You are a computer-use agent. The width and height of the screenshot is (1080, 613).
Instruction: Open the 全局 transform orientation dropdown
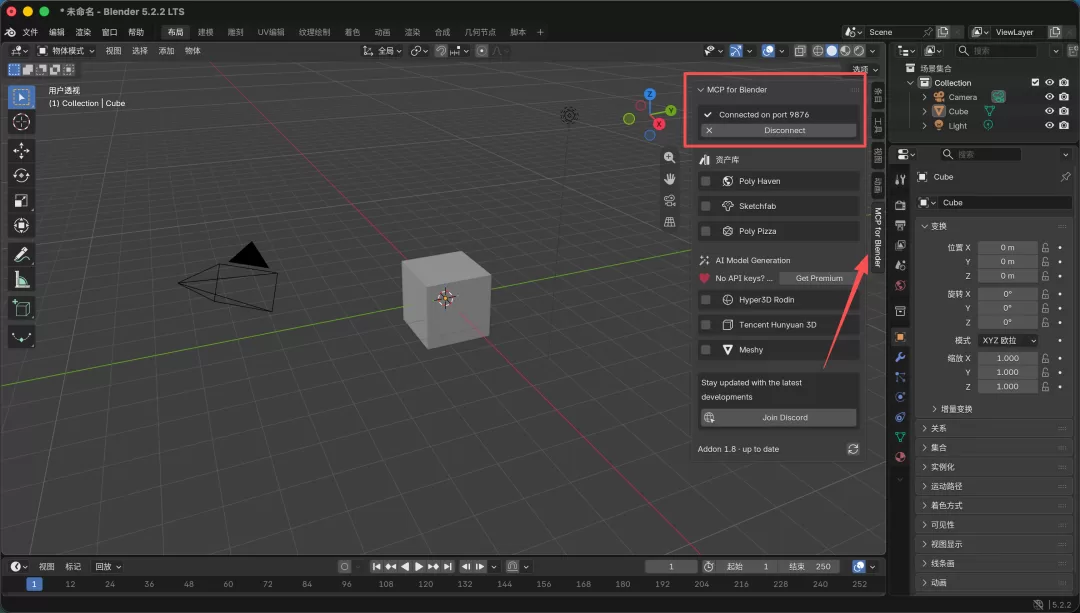coord(382,51)
